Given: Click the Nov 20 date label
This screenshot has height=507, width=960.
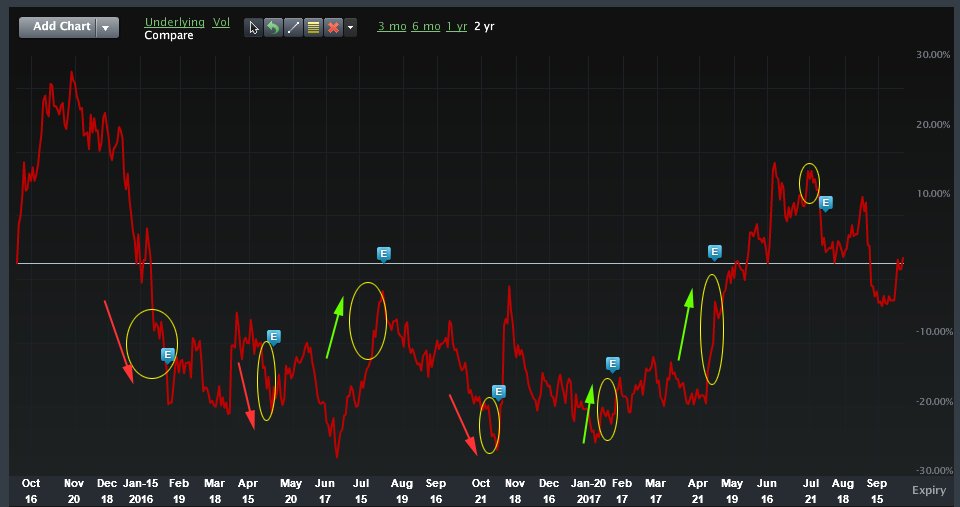Looking at the screenshot, I should click(x=74, y=491).
